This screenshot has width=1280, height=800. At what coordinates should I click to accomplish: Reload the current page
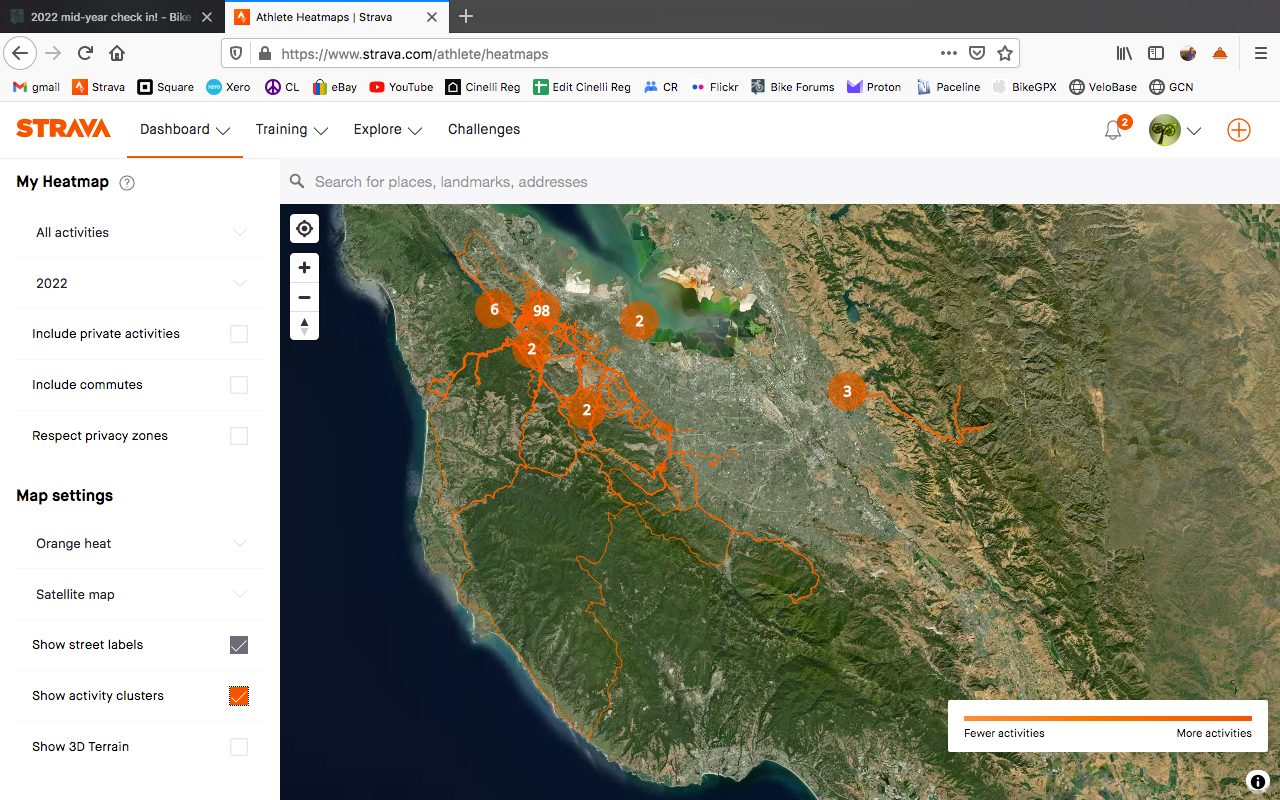click(85, 53)
